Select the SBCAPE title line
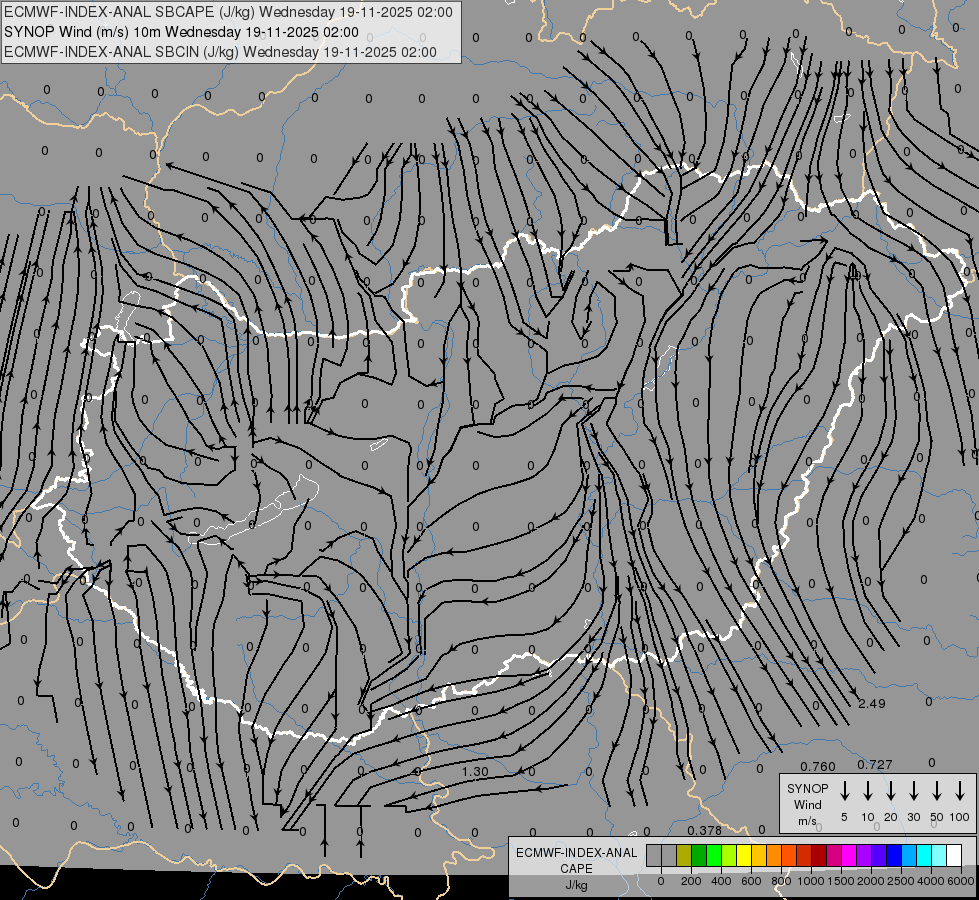Image resolution: width=979 pixels, height=900 pixels. coord(229,12)
